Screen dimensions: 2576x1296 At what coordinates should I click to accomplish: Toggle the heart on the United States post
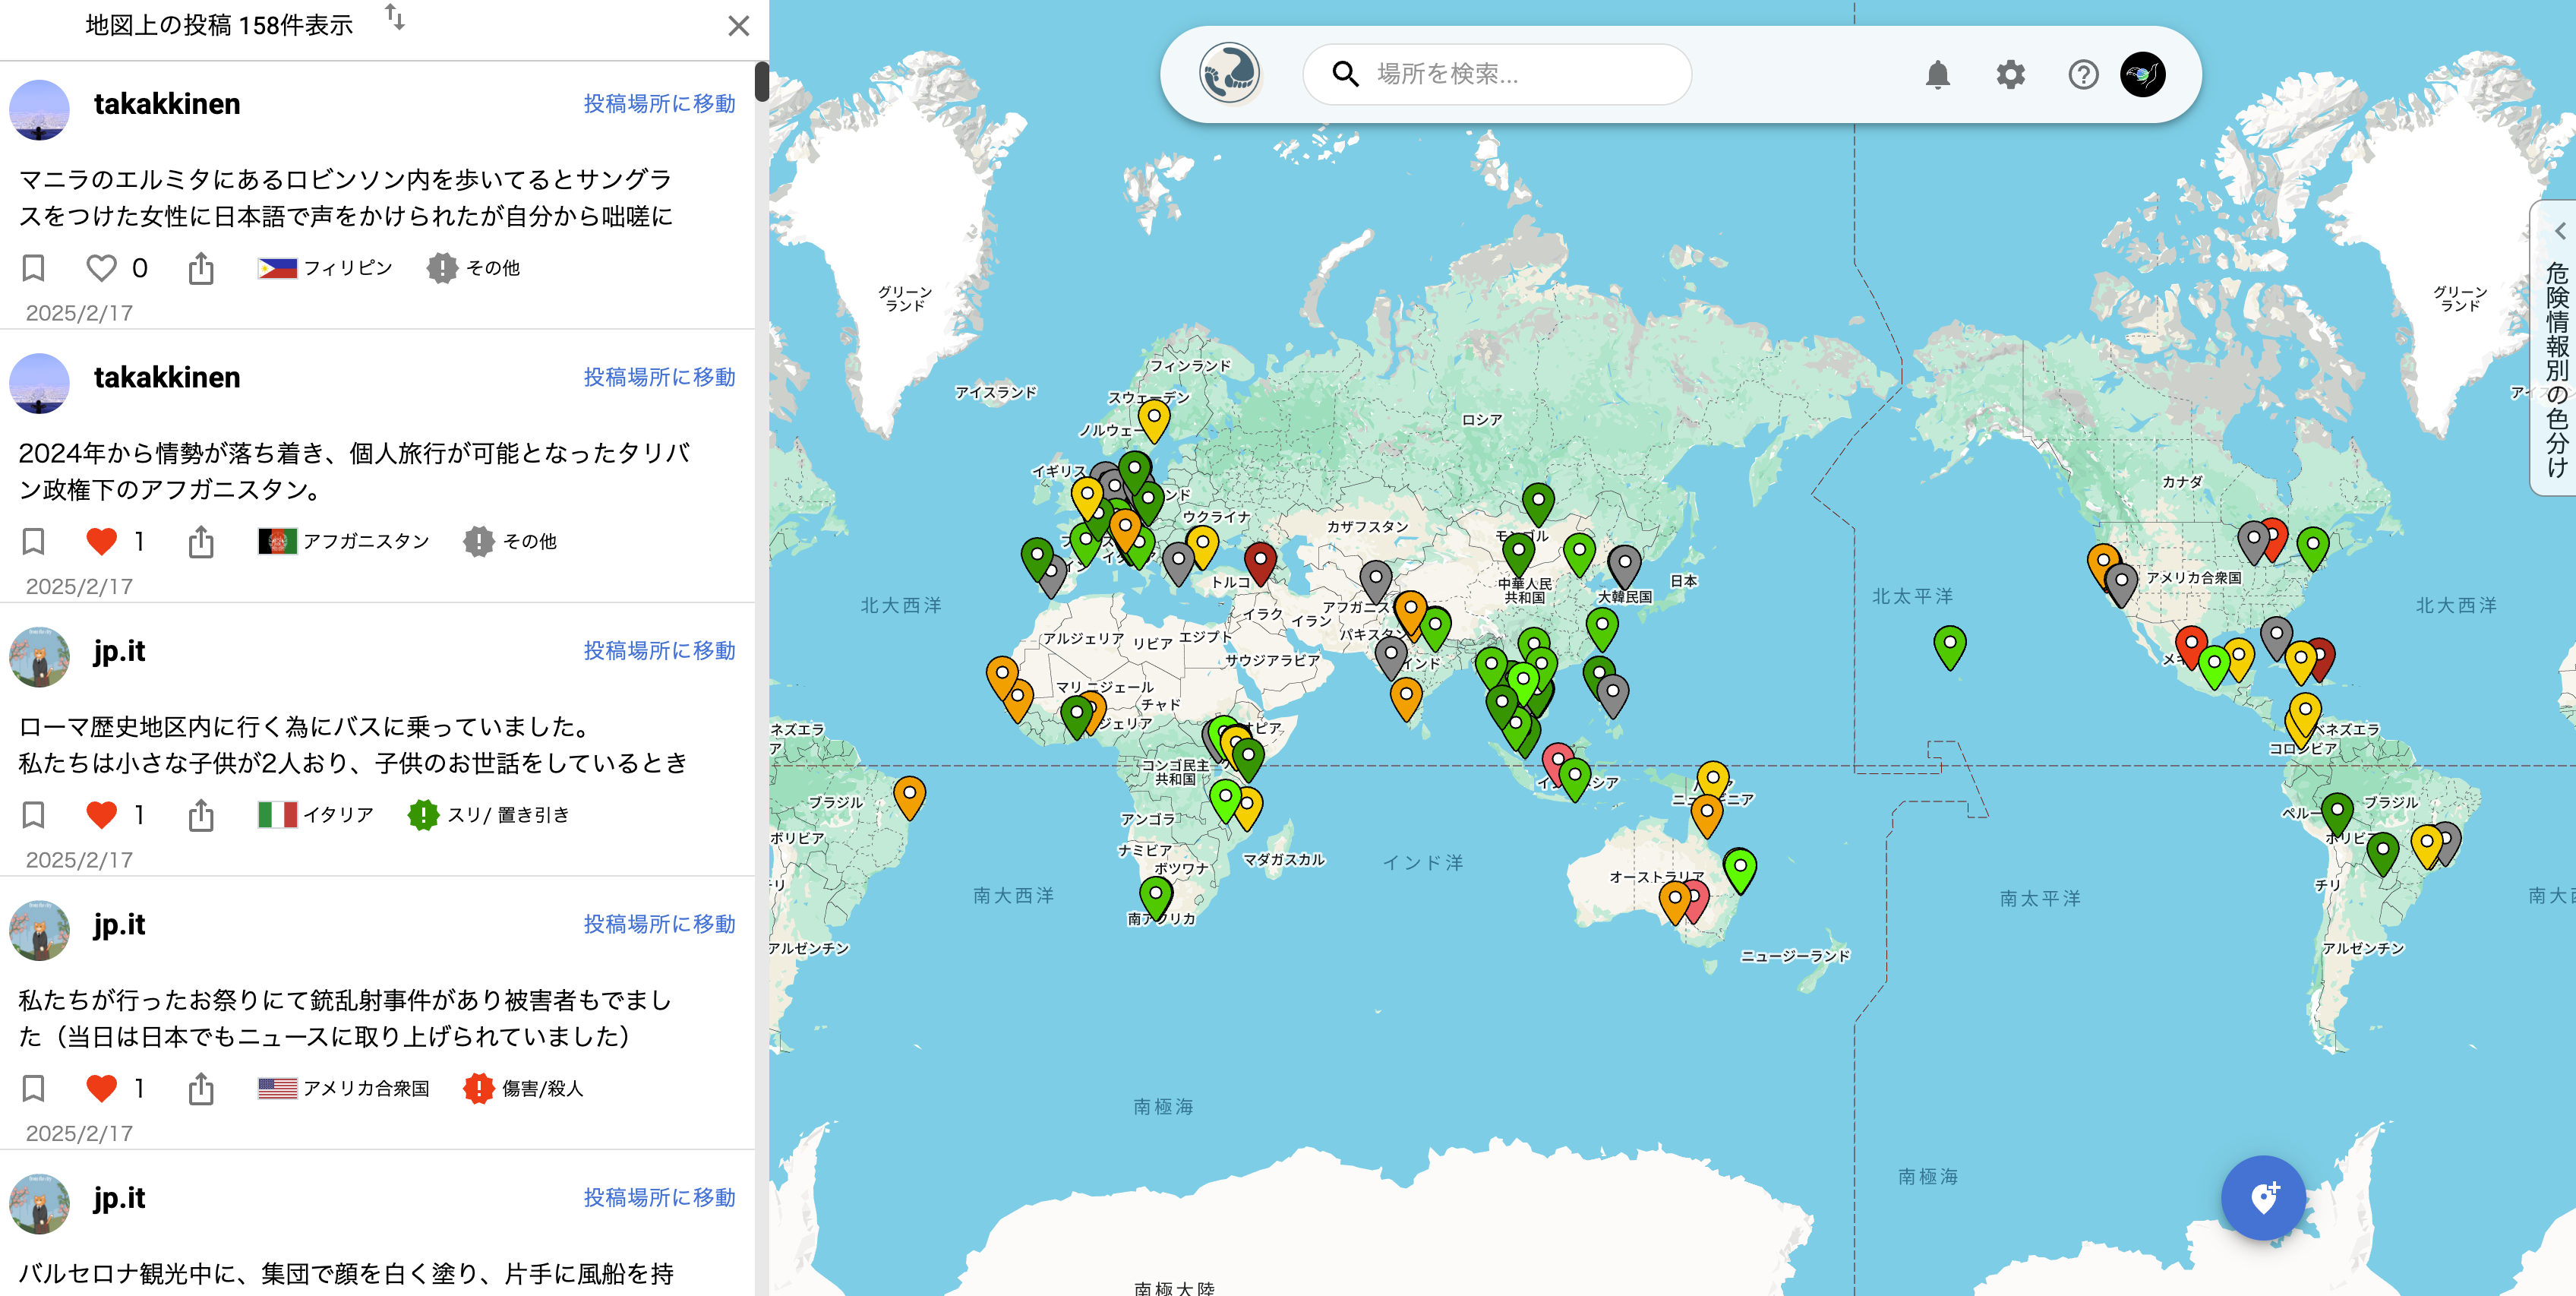101,1088
